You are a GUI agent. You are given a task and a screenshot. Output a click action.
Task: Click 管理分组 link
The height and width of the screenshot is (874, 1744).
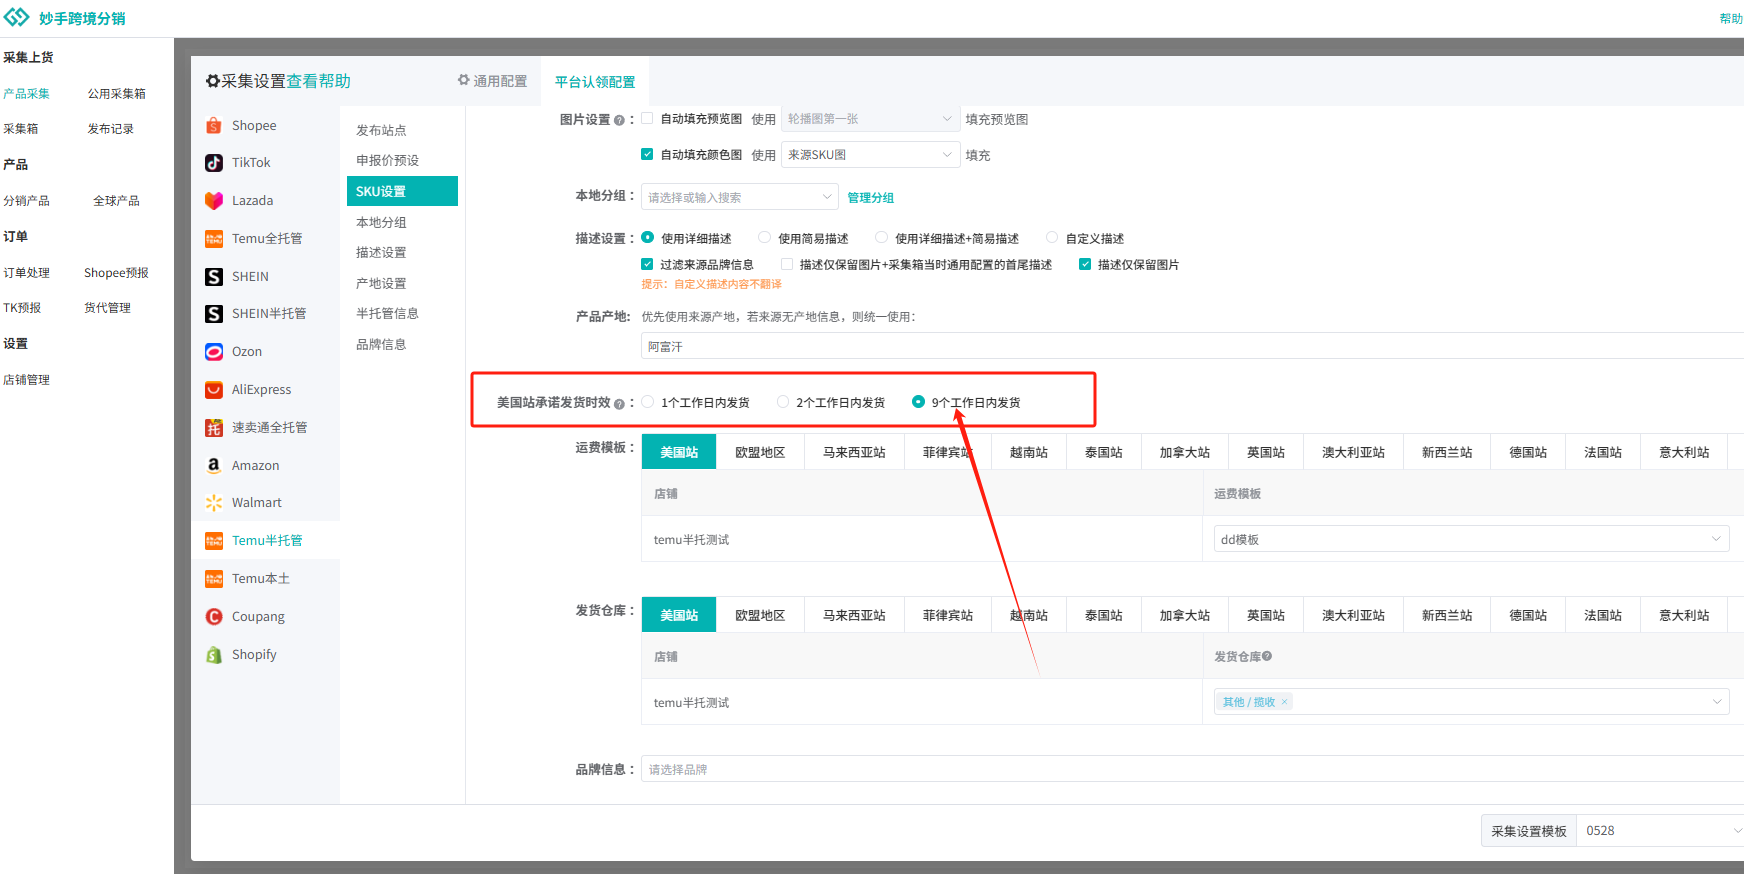point(871,198)
